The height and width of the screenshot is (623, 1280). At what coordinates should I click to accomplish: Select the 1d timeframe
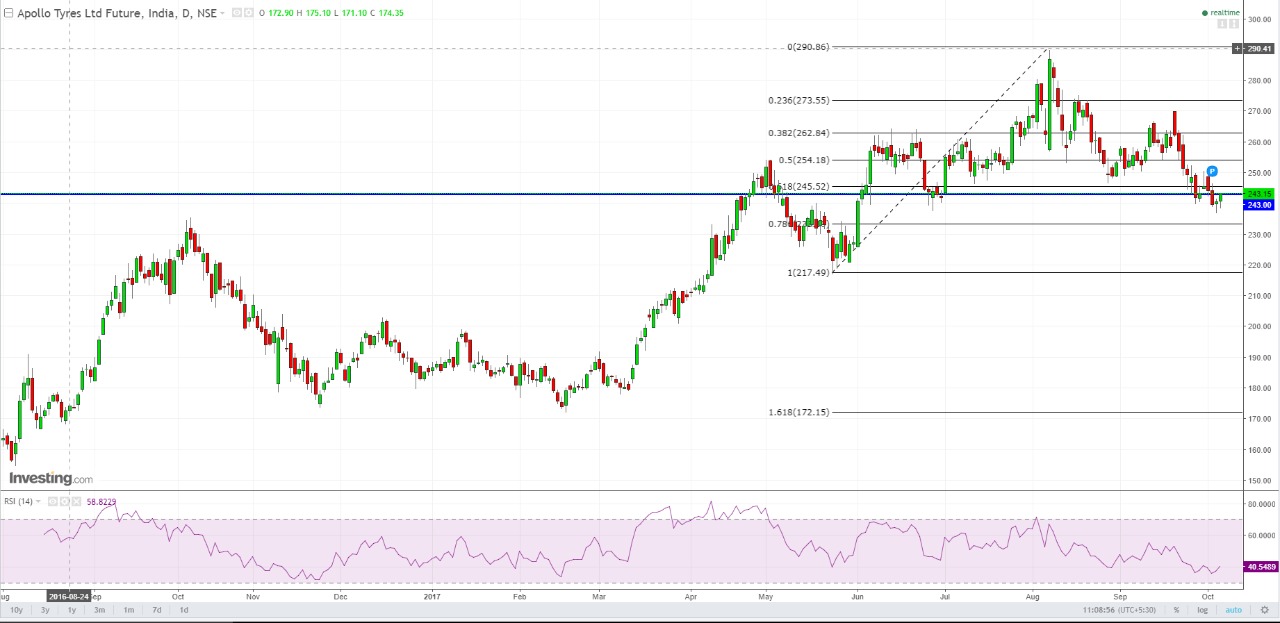click(184, 609)
